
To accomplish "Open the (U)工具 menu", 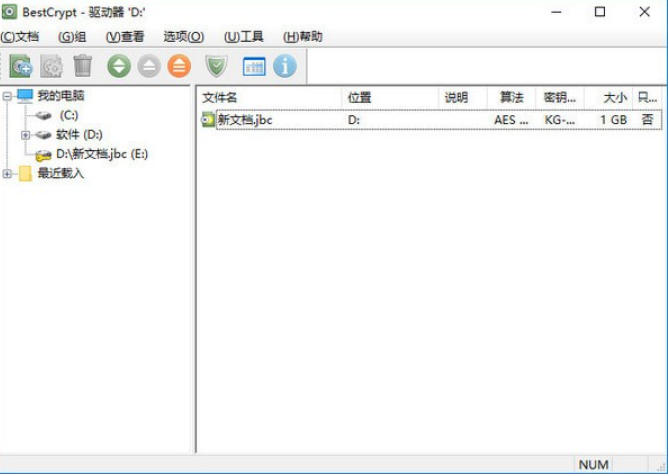I will click(244, 37).
